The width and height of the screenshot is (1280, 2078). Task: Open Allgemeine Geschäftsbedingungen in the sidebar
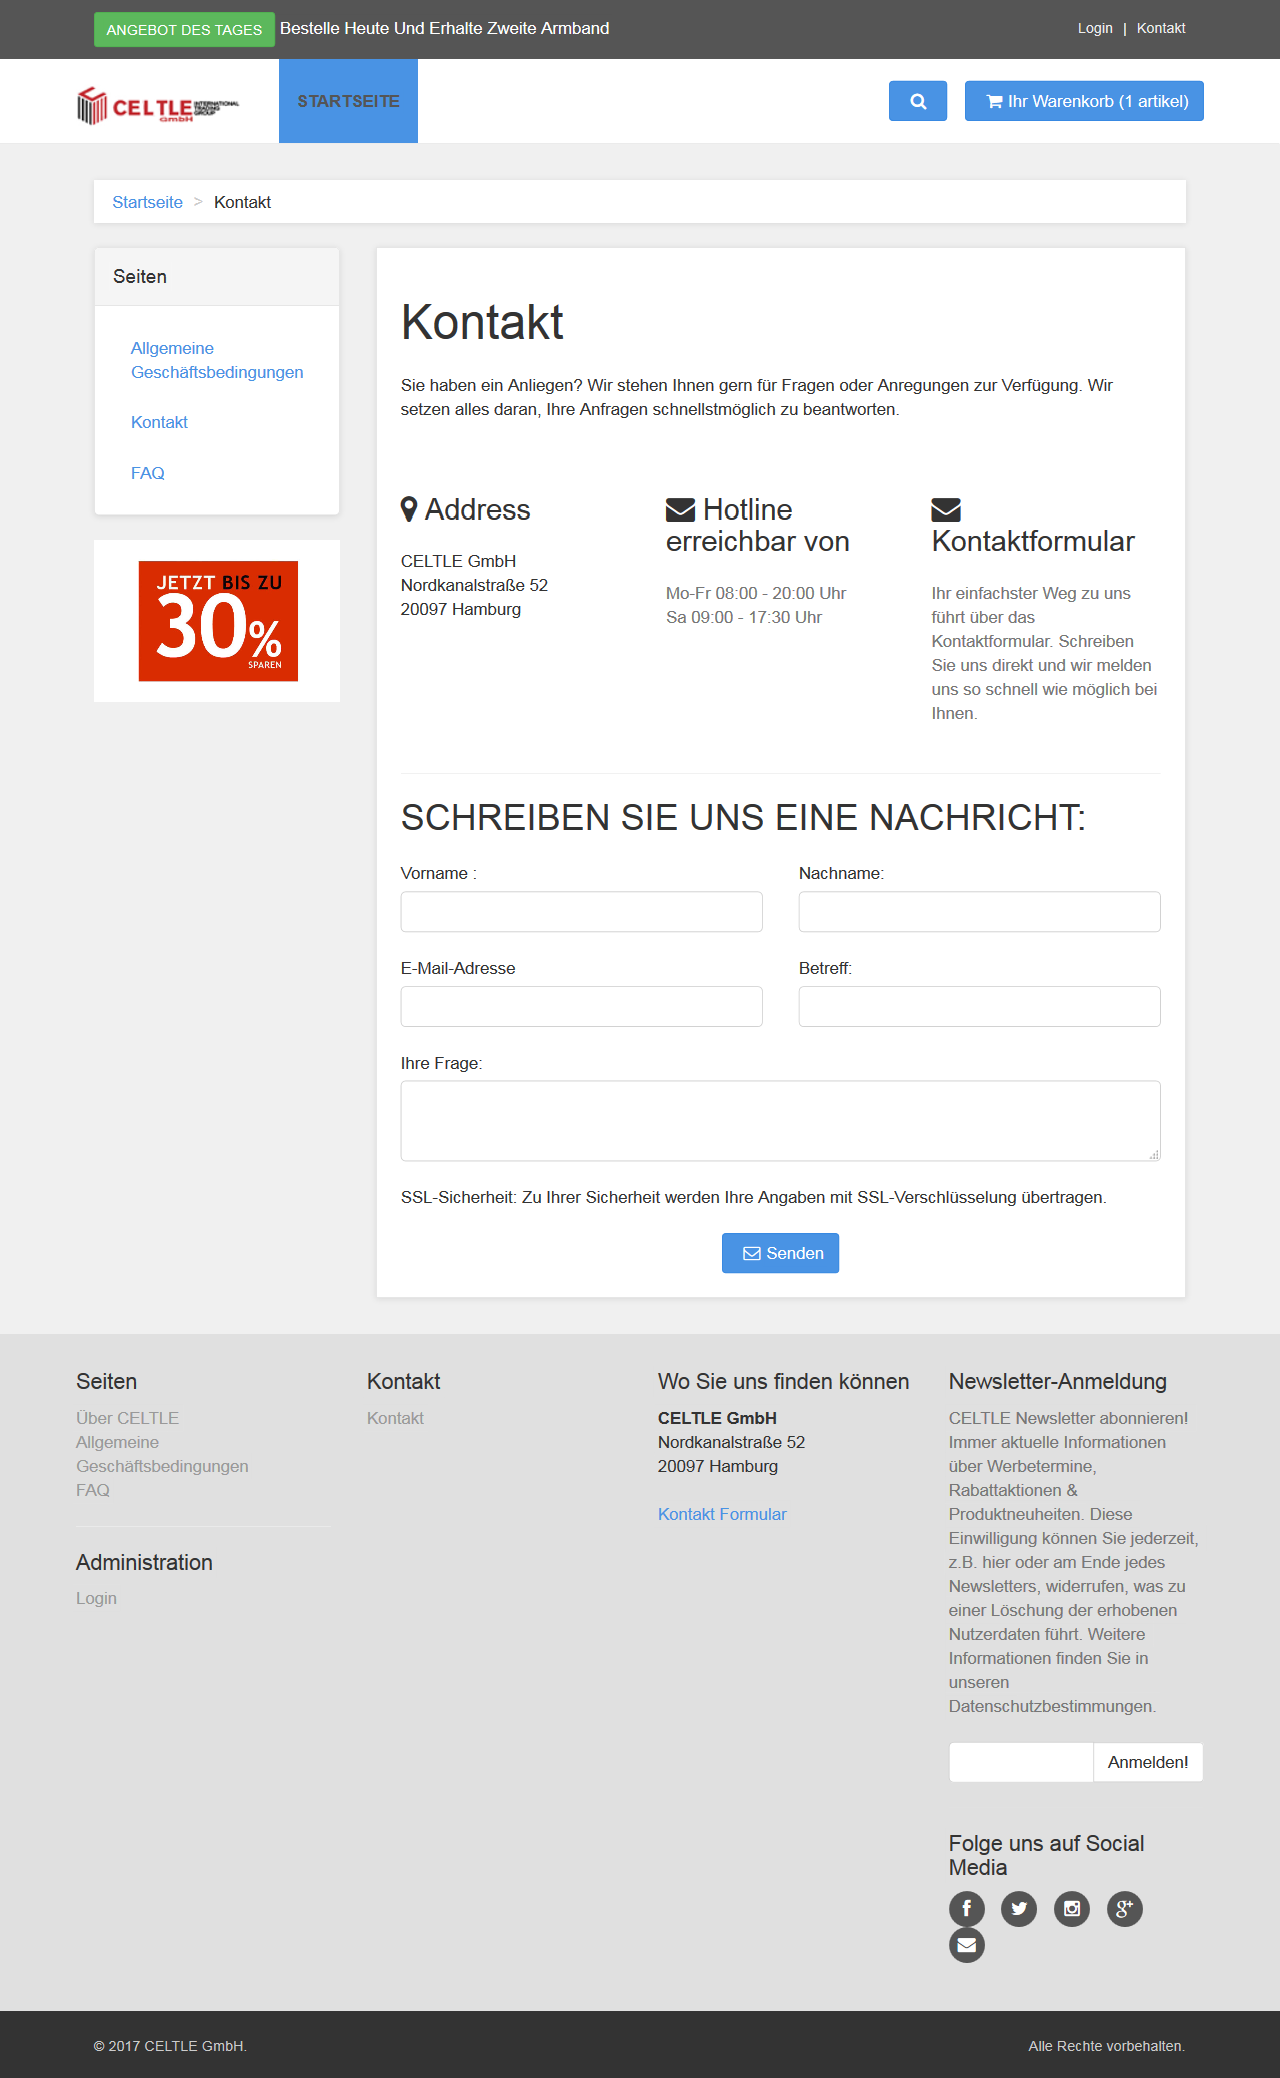(x=216, y=360)
